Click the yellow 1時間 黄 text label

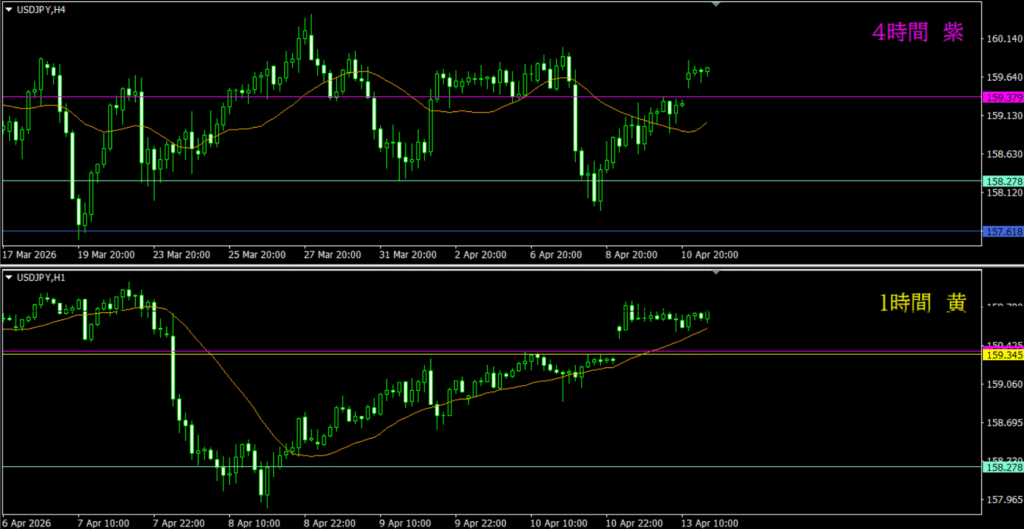919,305
